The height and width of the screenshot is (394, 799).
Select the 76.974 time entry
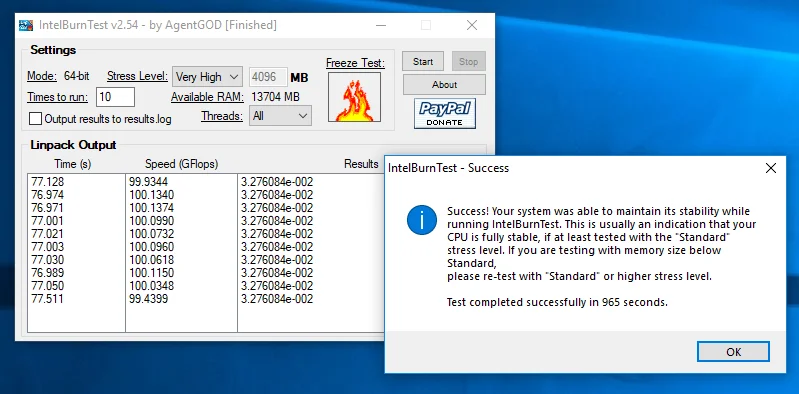48,195
